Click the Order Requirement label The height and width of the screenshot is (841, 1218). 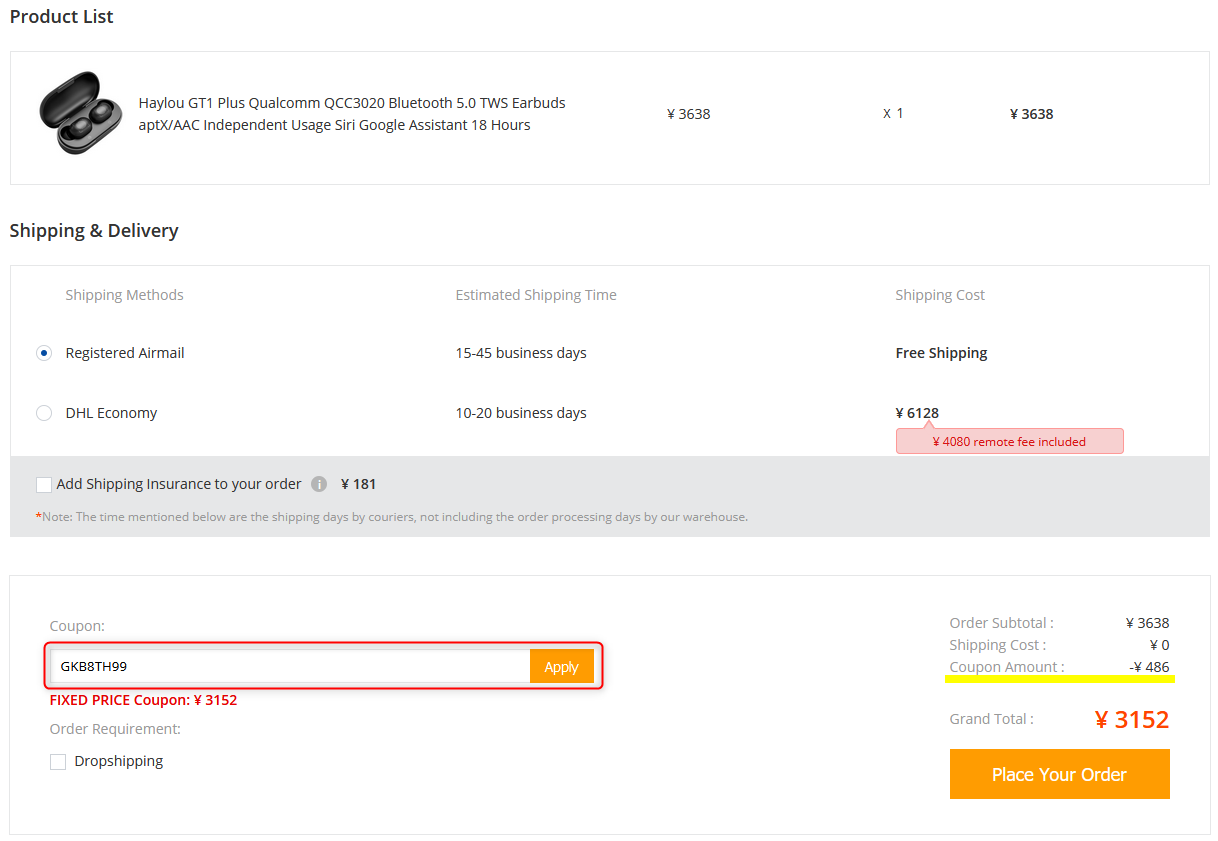tap(115, 729)
